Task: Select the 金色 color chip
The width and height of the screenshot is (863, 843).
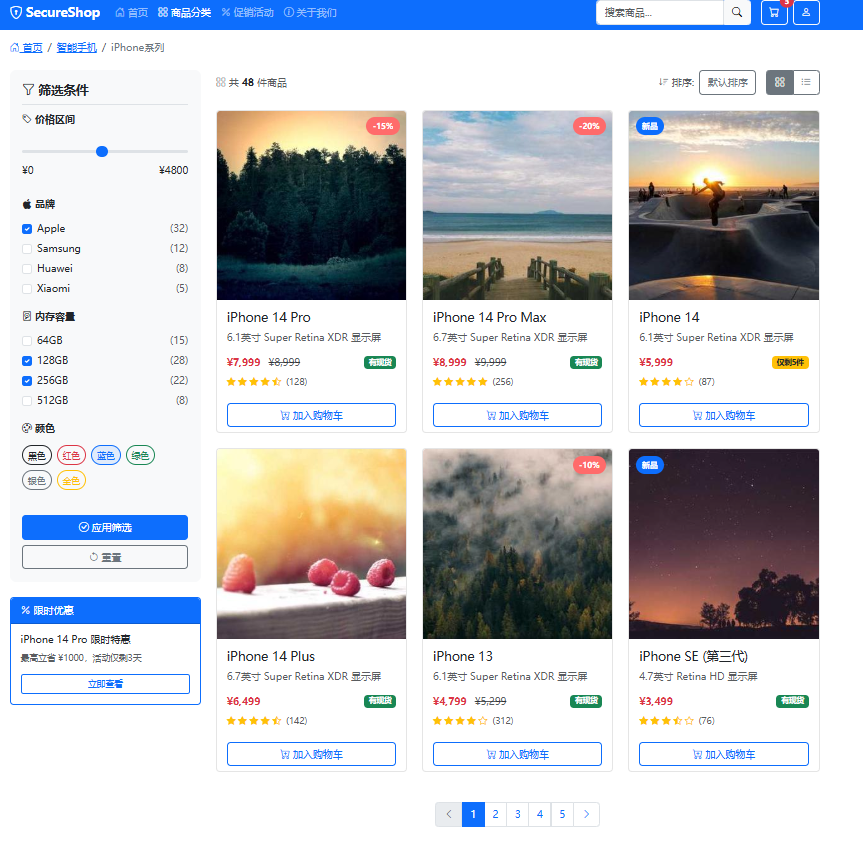Action: coord(71,480)
